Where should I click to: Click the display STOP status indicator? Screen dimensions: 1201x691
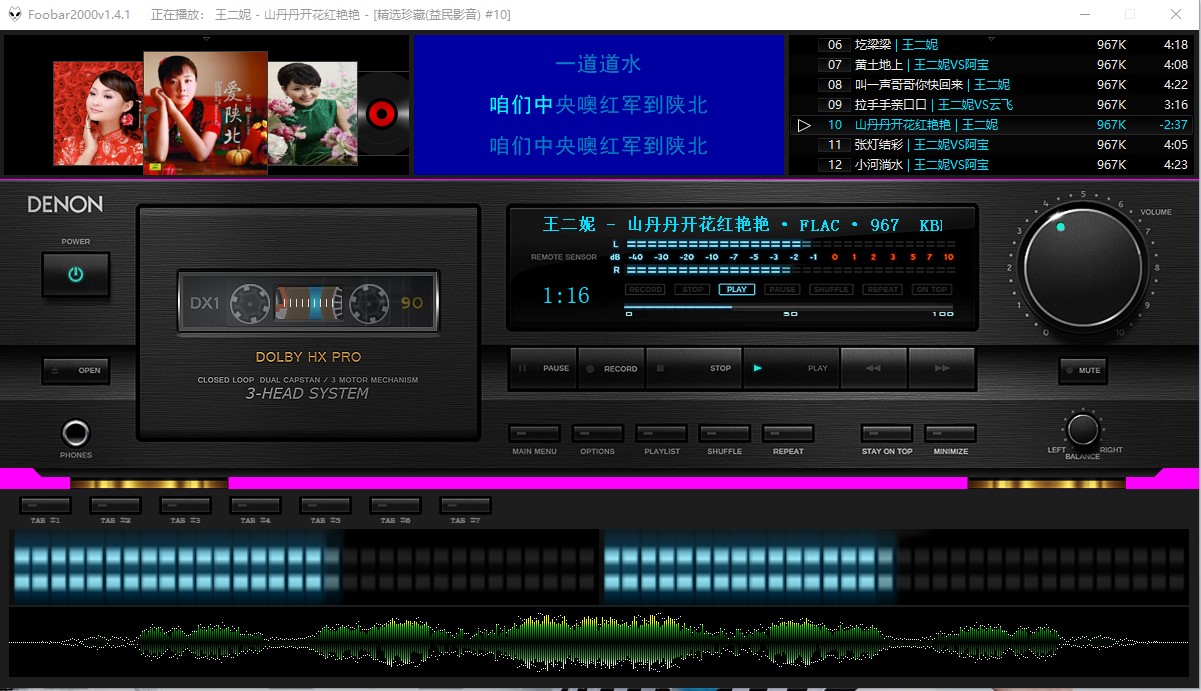coord(691,289)
